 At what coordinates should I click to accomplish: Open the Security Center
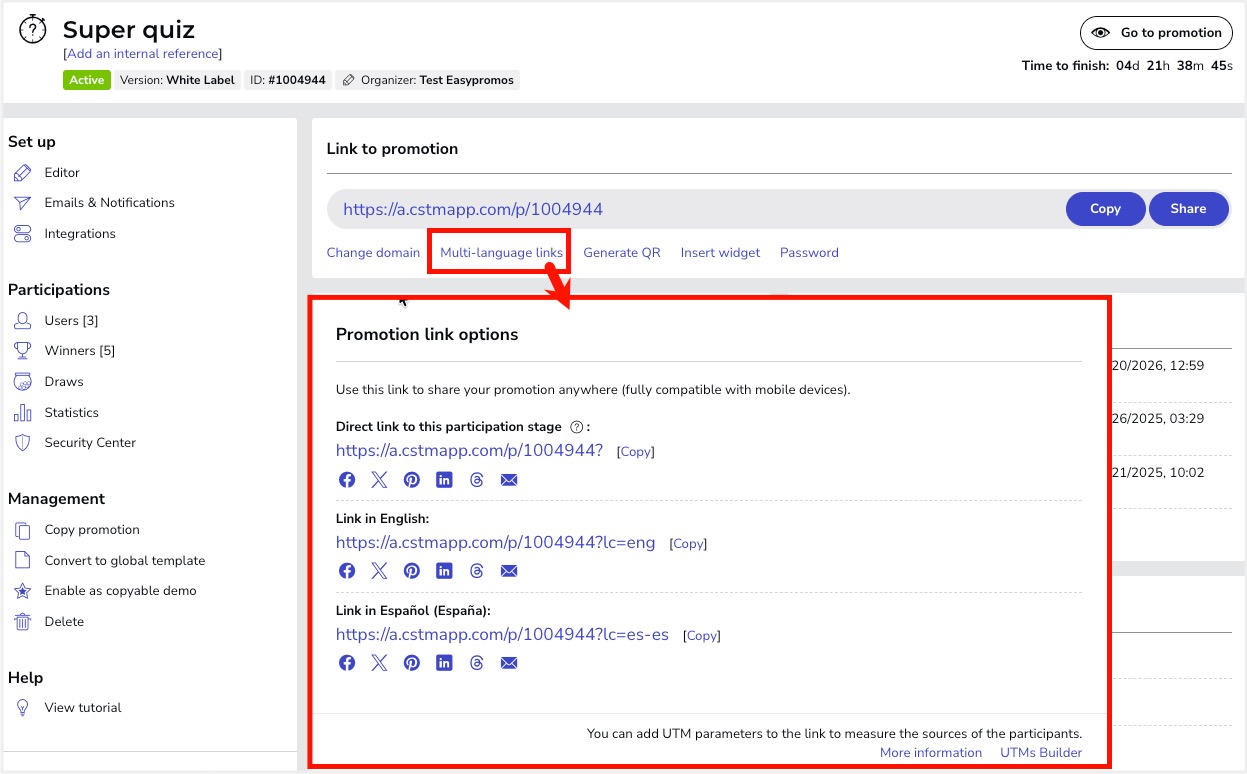[90, 443]
